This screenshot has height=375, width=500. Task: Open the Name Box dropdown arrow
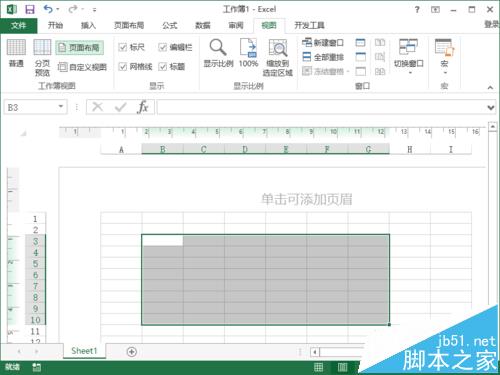61,106
